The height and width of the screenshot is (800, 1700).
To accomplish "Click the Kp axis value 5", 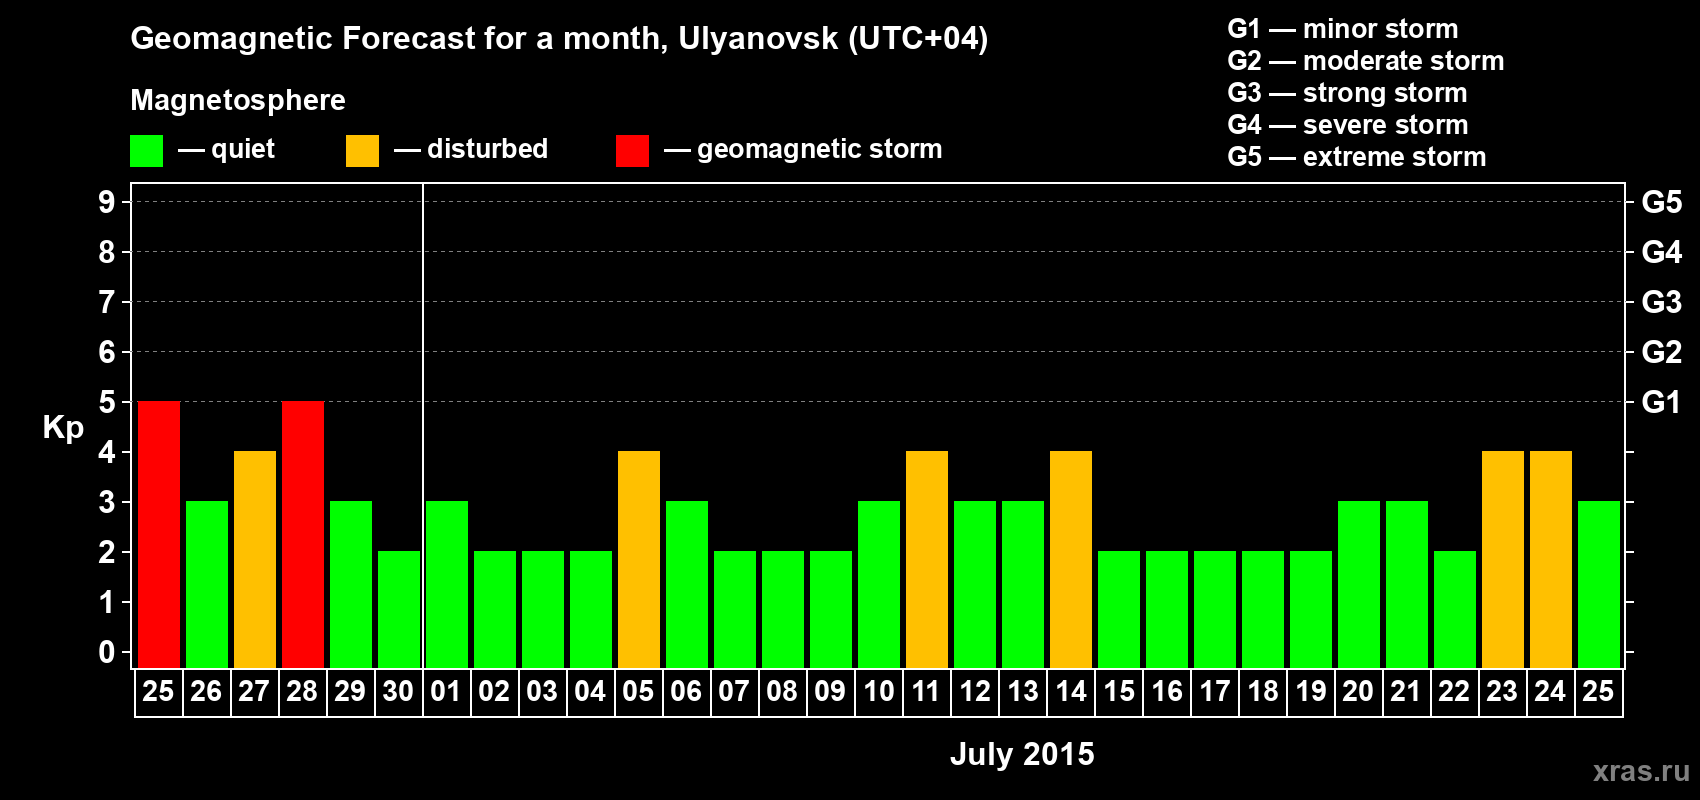I will pyautogui.click(x=107, y=402).
